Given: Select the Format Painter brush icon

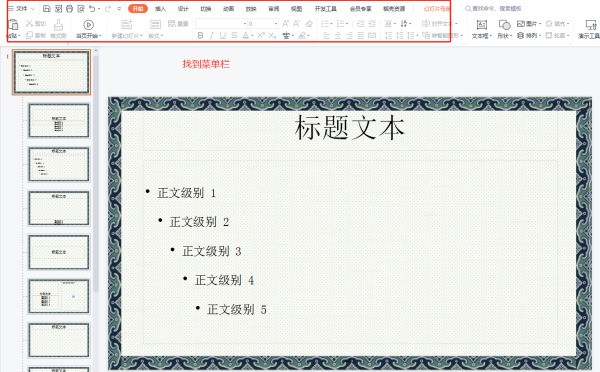Looking at the screenshot, I should 58,25.
